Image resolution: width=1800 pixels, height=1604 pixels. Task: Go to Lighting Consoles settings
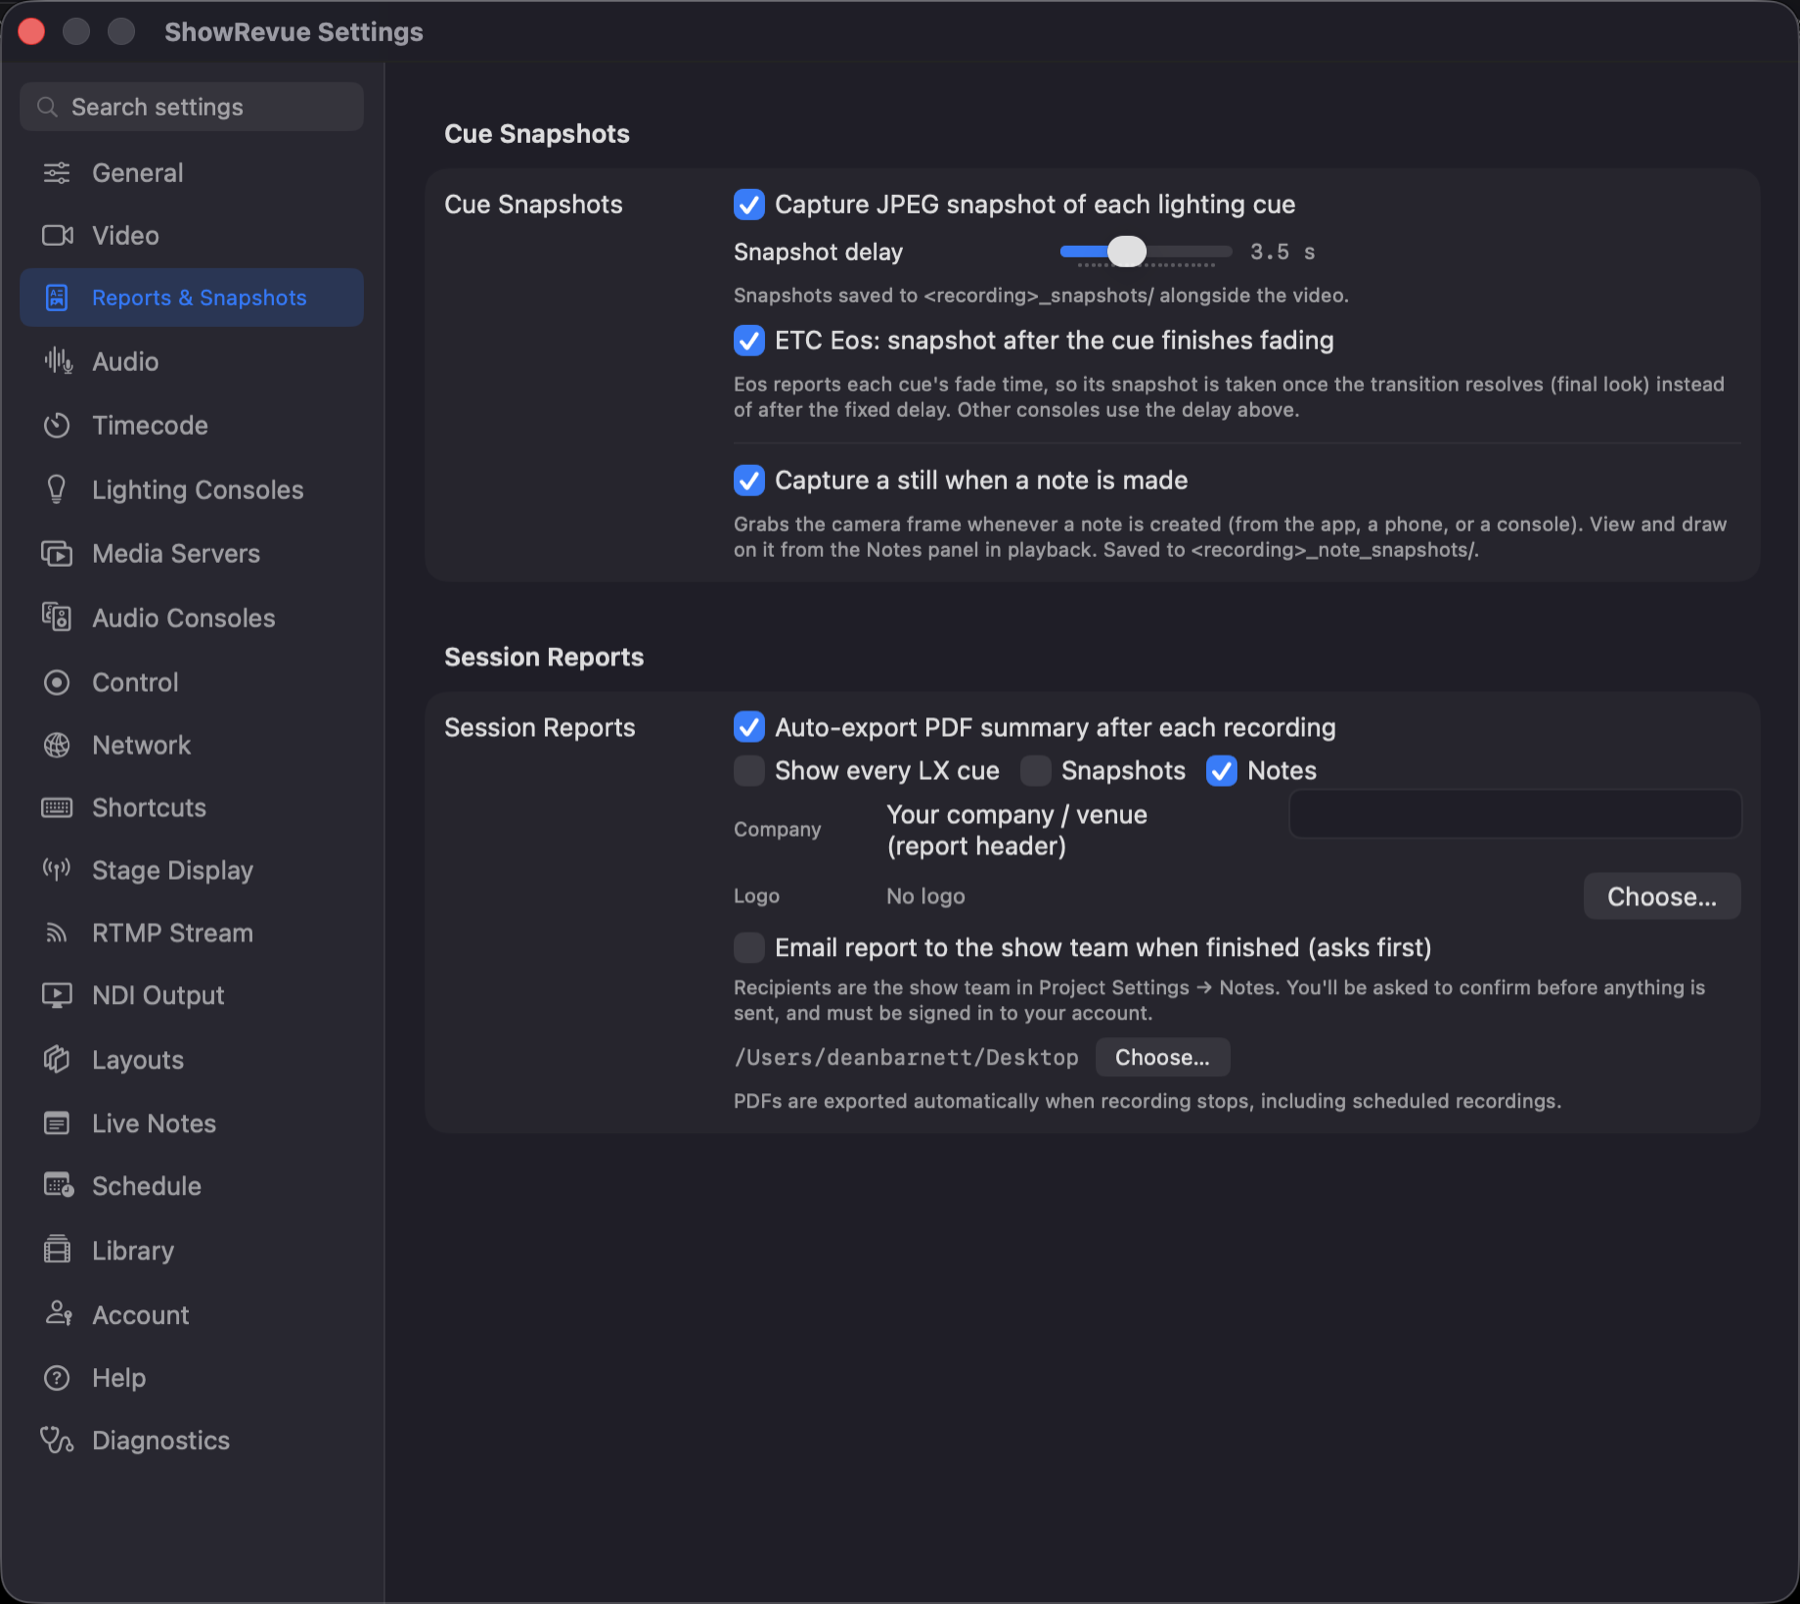click(x=192, y=489)
